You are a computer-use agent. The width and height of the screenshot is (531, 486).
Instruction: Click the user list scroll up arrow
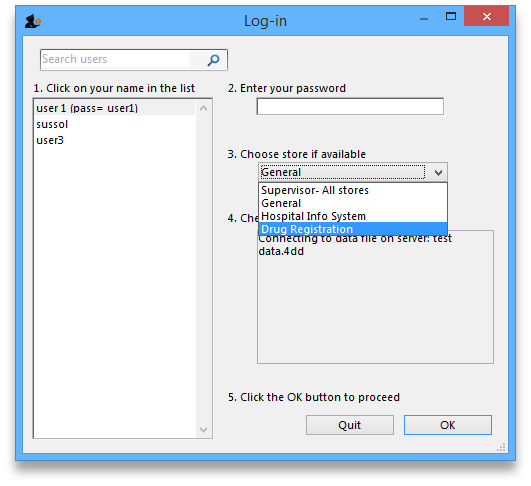[x=204, y=108]
